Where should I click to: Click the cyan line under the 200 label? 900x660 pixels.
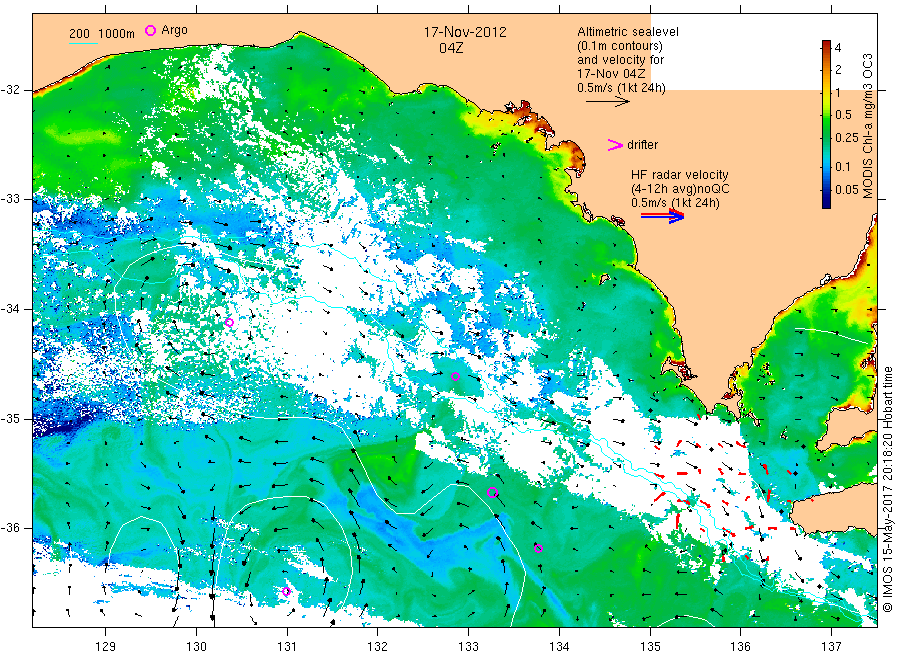click(83, 43)
